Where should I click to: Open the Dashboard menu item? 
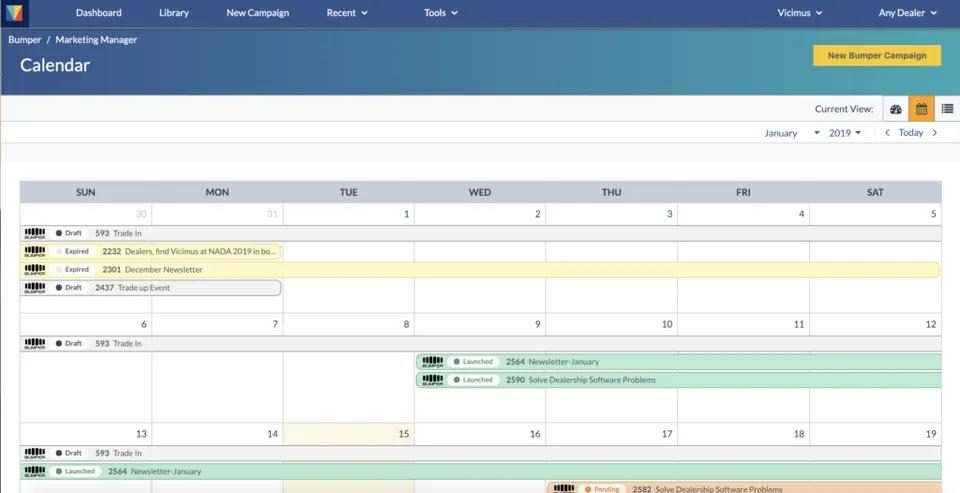[99, 13]
